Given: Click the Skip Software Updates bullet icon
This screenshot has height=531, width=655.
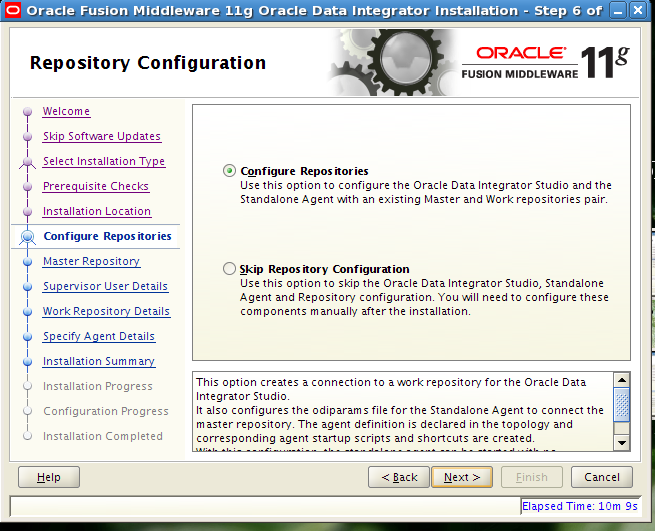Looking at the screenshot, I should (x=28, y=137).
